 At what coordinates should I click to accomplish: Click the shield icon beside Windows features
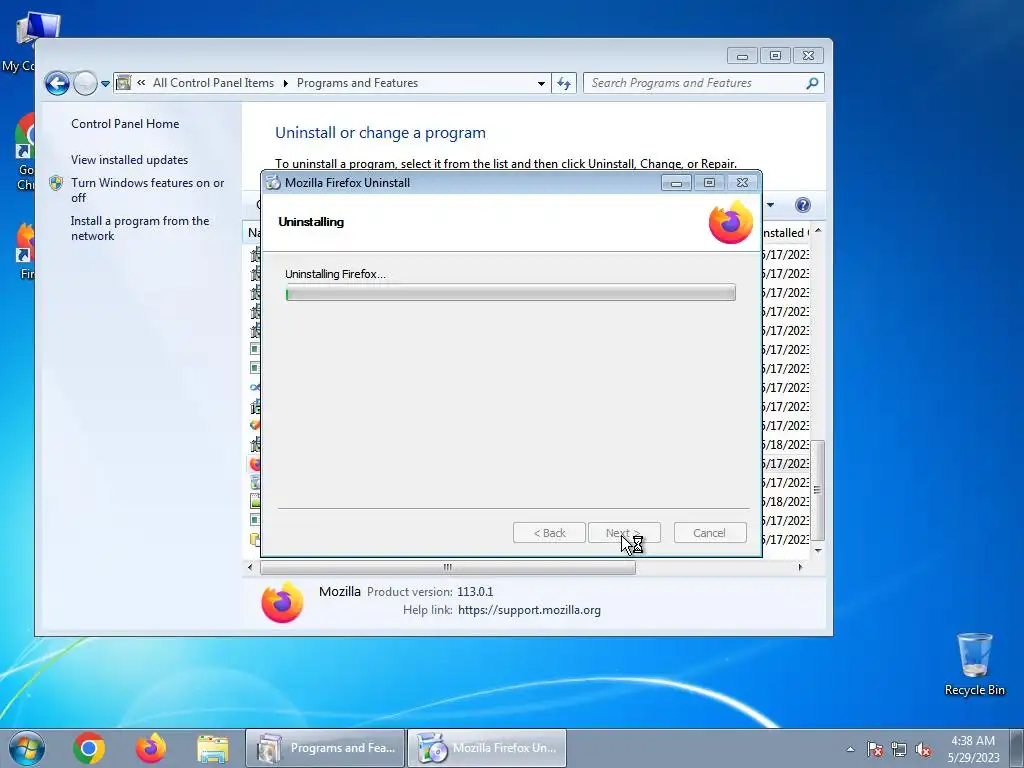tap(56, 183)
